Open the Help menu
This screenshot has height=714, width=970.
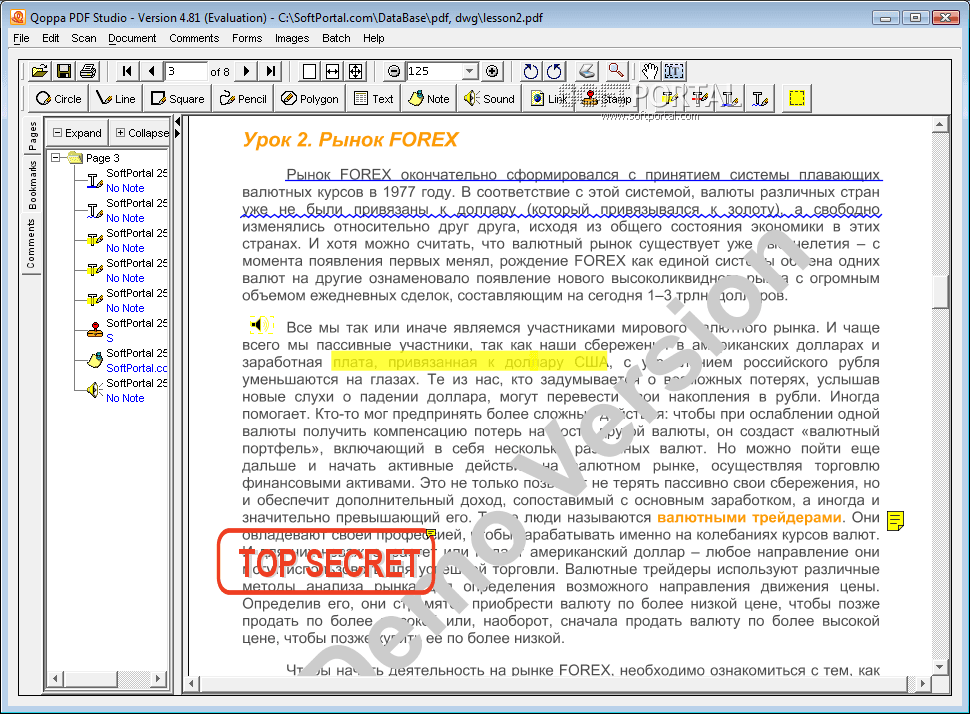coord(374,38)
